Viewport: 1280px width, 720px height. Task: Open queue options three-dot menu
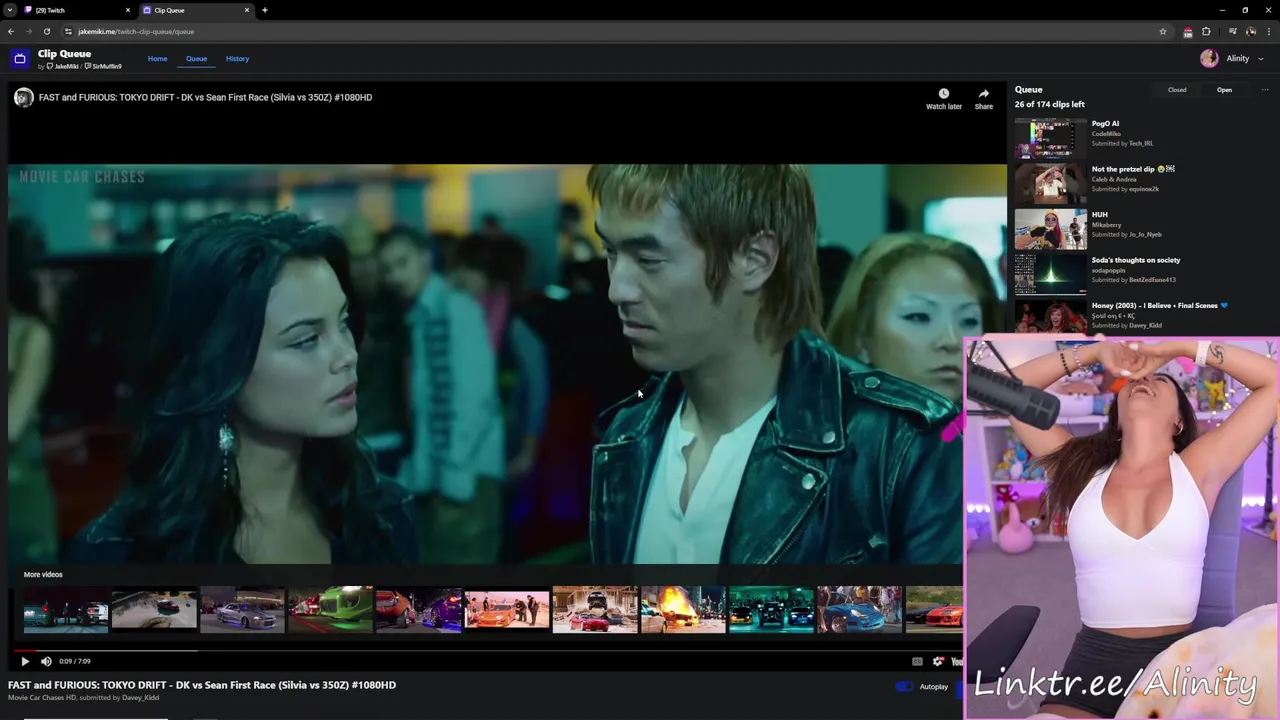click(x=1264, y=90)
